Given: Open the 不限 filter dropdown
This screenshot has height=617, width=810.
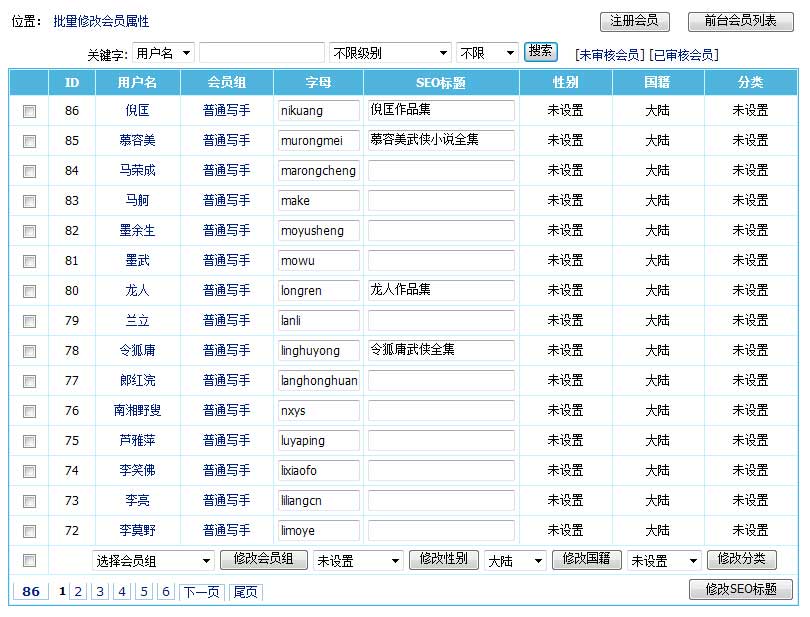Looking at the screenshot, I should pyautogui.click(x=487, y=53).
